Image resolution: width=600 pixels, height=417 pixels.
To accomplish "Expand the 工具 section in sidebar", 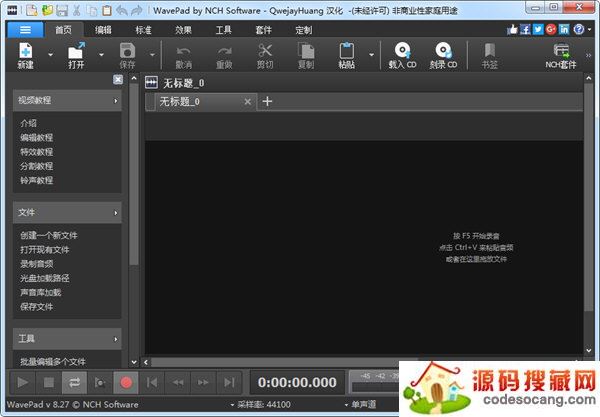I will click(67, 339).
